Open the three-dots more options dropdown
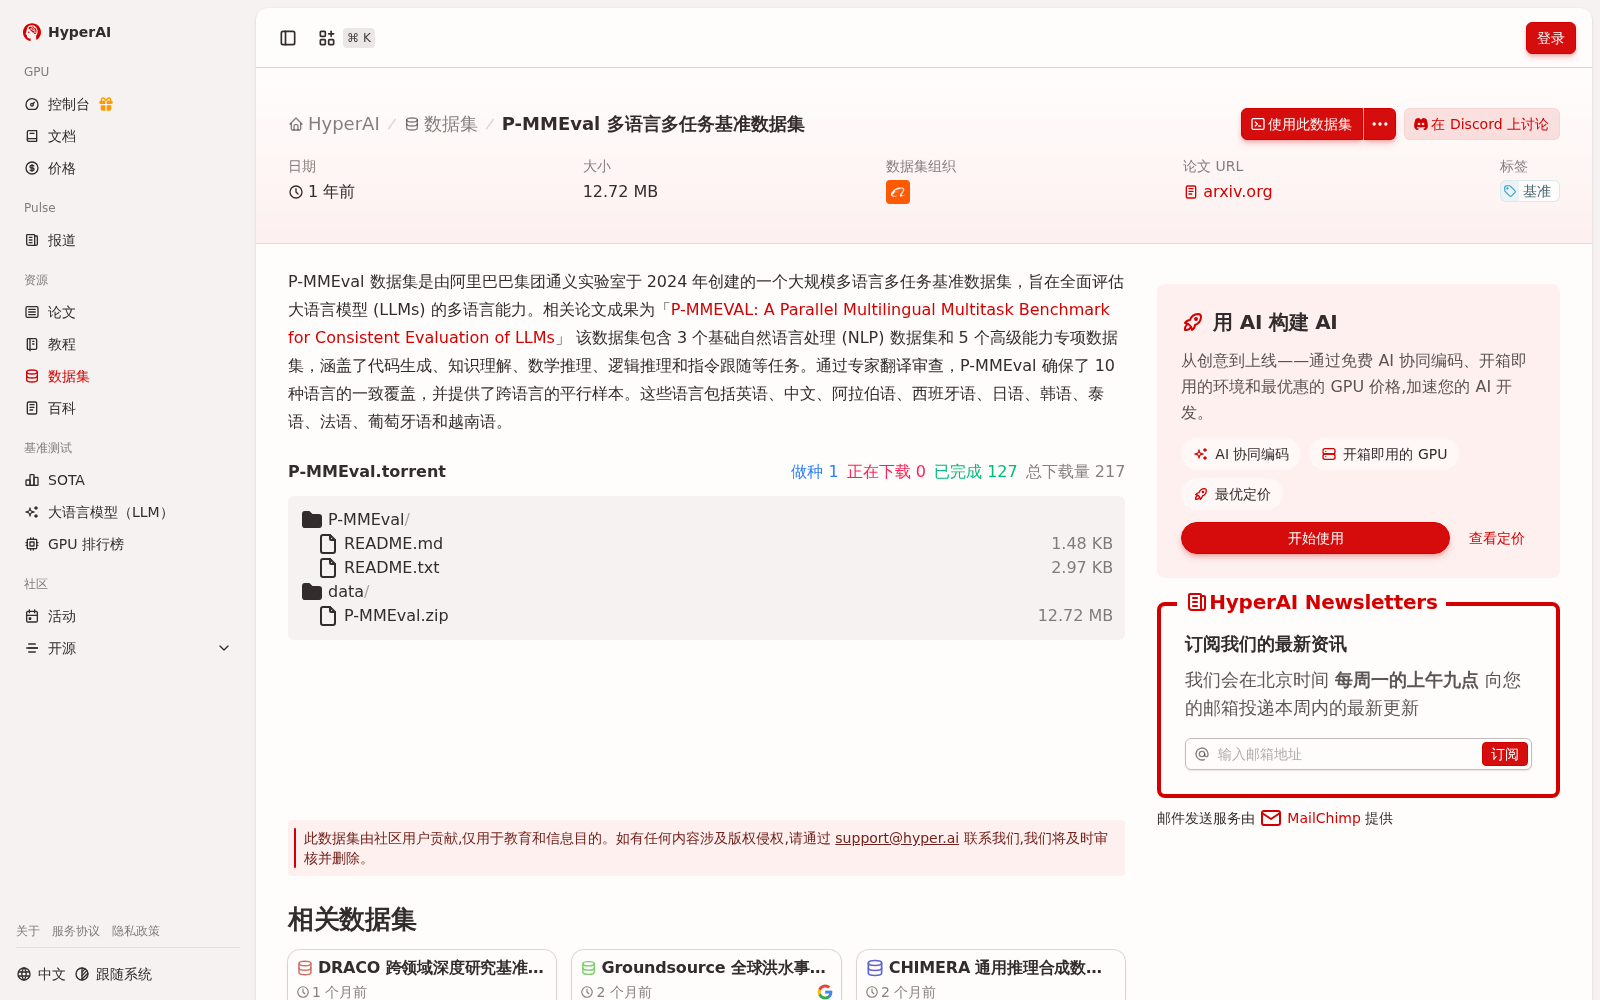The width and height of the screenshot is (1600, 1000). pyautogui.click(x=1380, y=124)
